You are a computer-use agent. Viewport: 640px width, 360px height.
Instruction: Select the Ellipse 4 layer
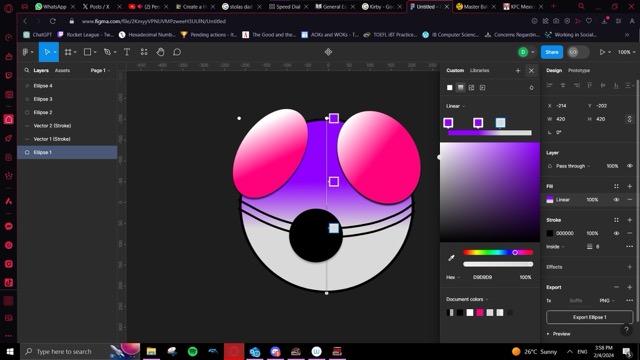67,86
